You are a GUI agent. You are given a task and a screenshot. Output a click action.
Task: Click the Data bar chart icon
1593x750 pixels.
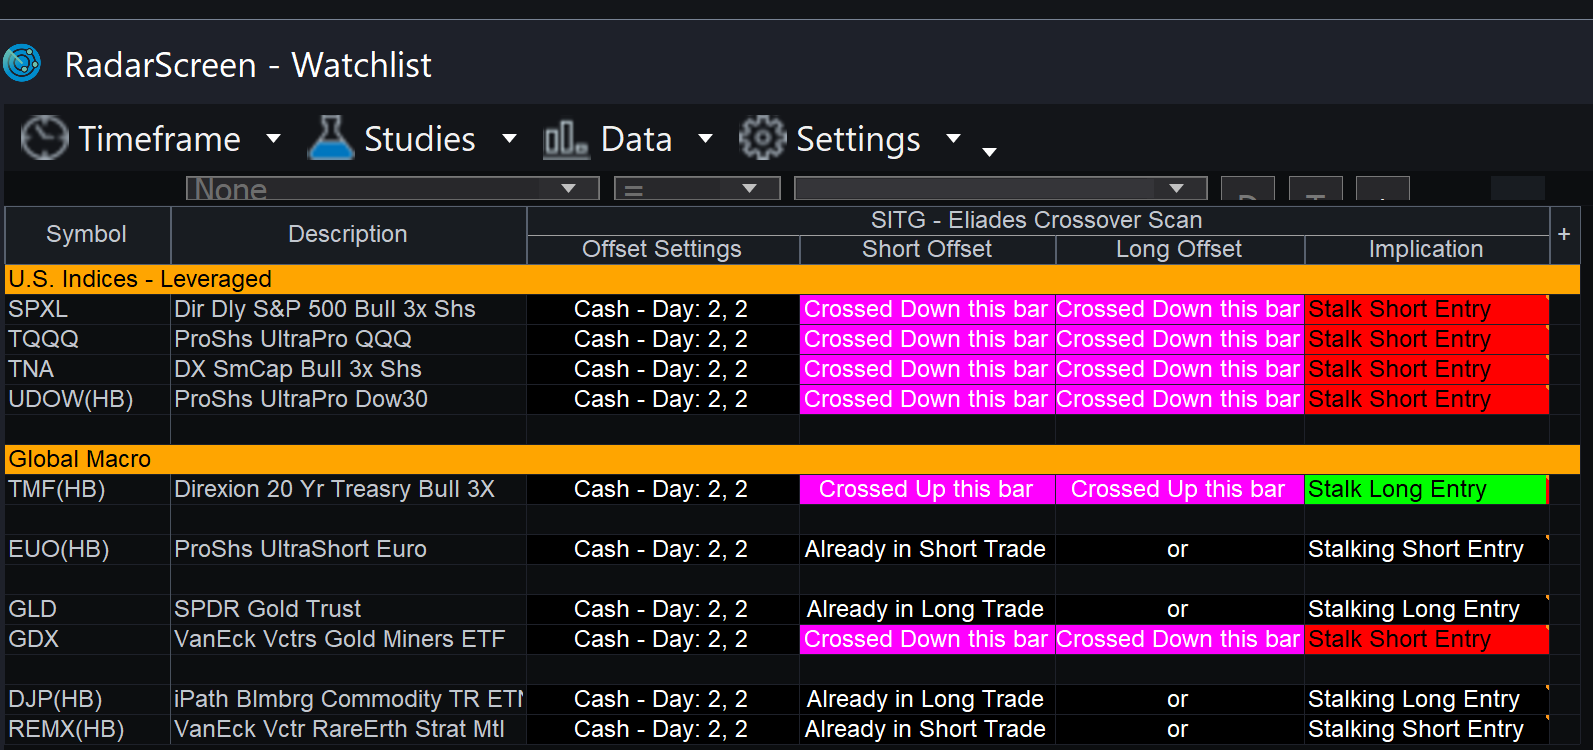565,139
